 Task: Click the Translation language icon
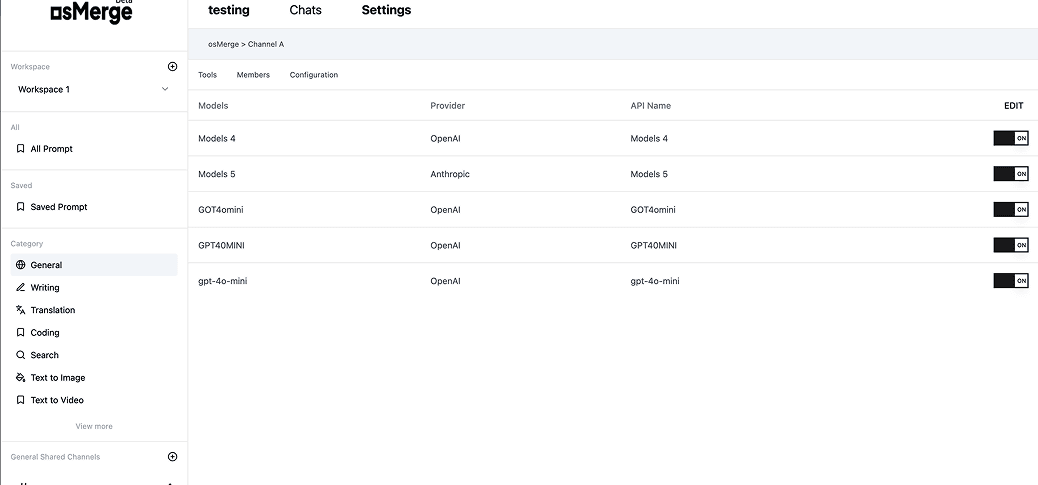coord(21,310)
